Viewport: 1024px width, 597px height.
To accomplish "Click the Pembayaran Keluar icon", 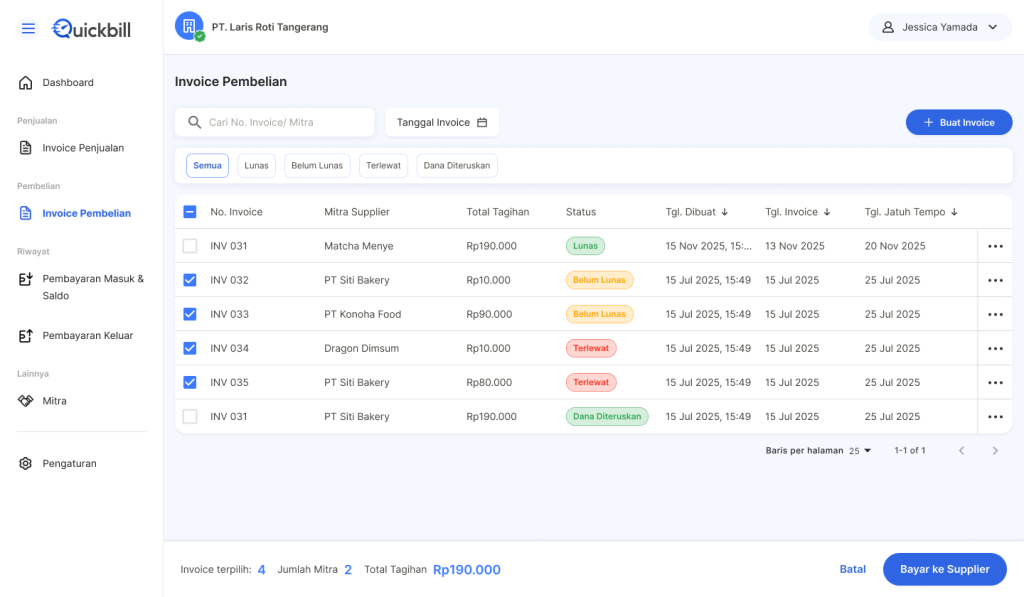I will tap(26, 336).
